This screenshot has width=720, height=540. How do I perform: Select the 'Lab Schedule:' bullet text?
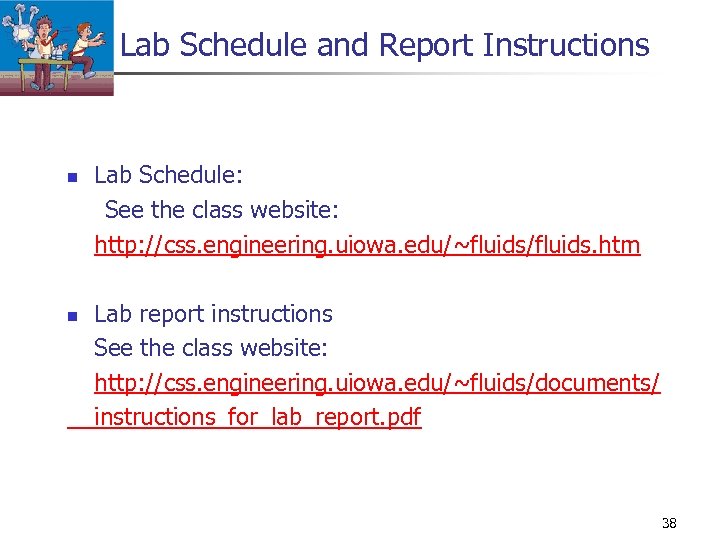(x=168, y=176)
